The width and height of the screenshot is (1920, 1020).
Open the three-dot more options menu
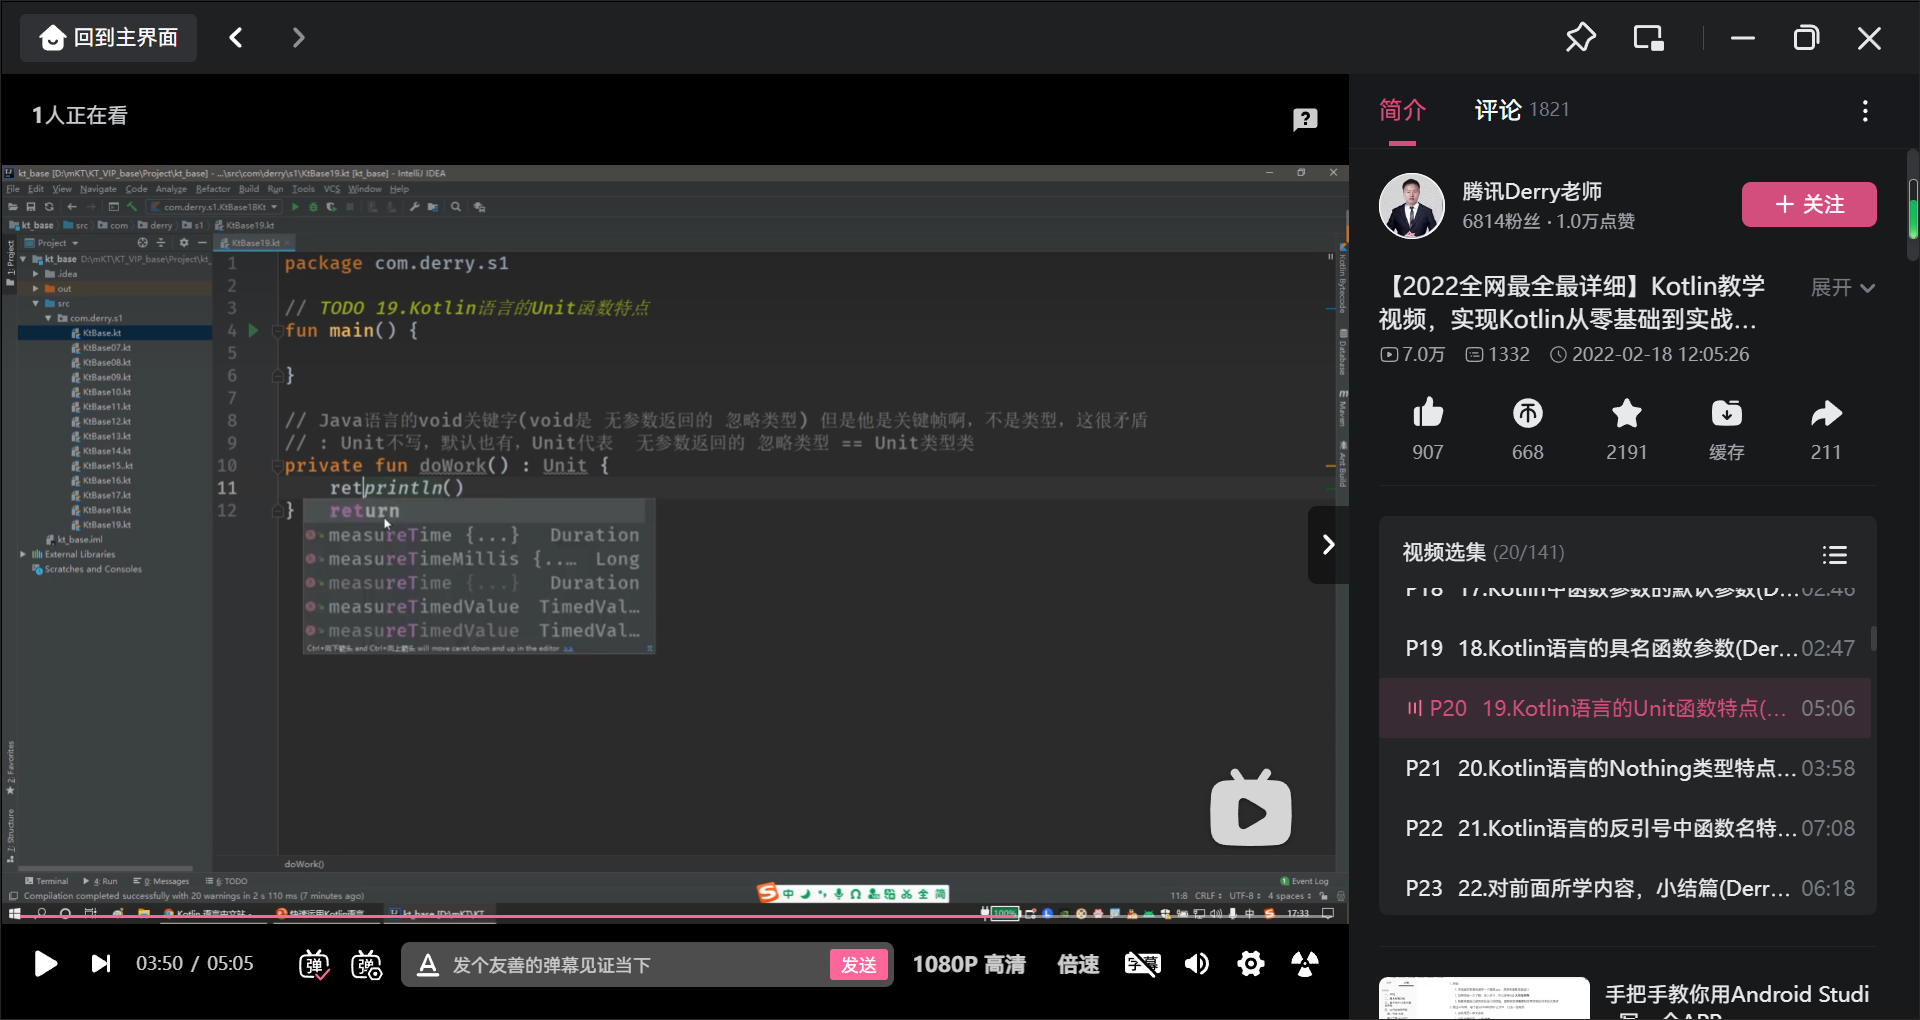[x=1865, y=111]
